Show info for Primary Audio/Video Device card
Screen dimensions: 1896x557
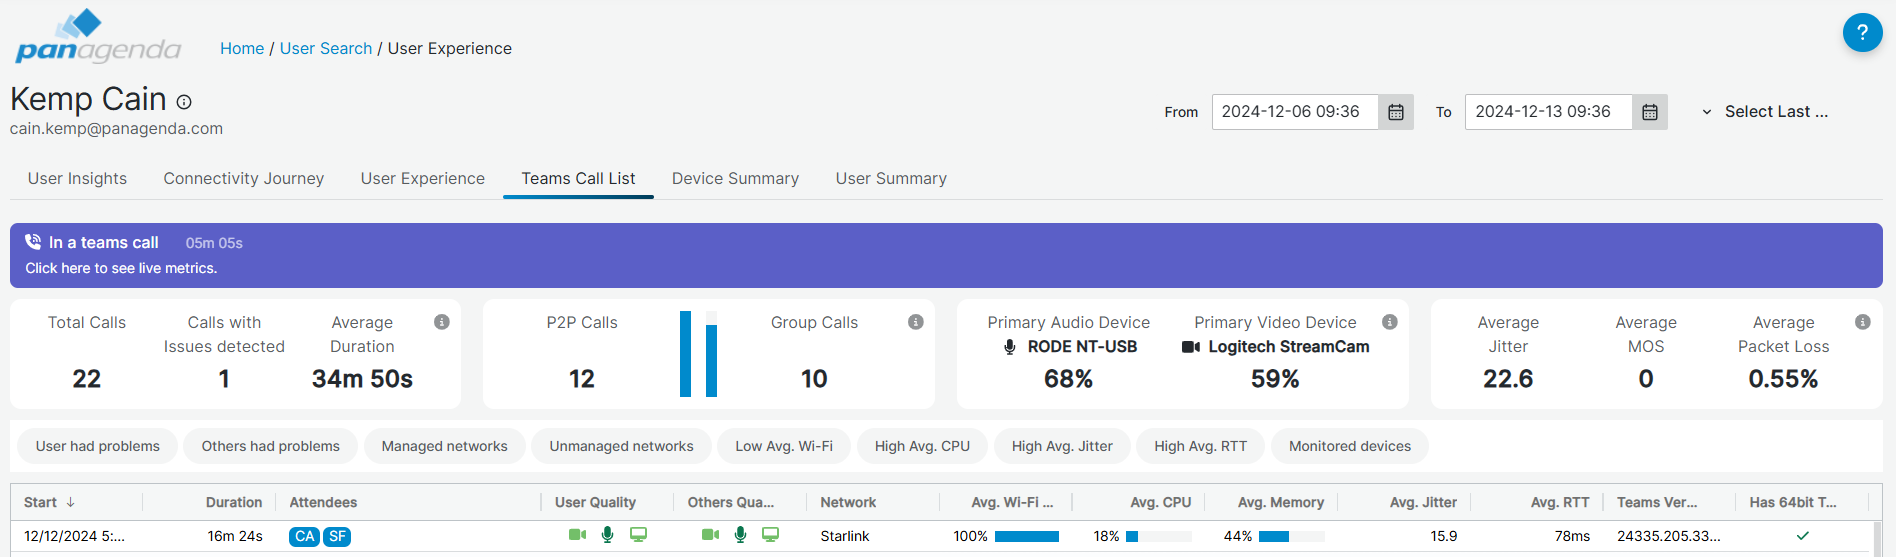(x=1389, y=322)
